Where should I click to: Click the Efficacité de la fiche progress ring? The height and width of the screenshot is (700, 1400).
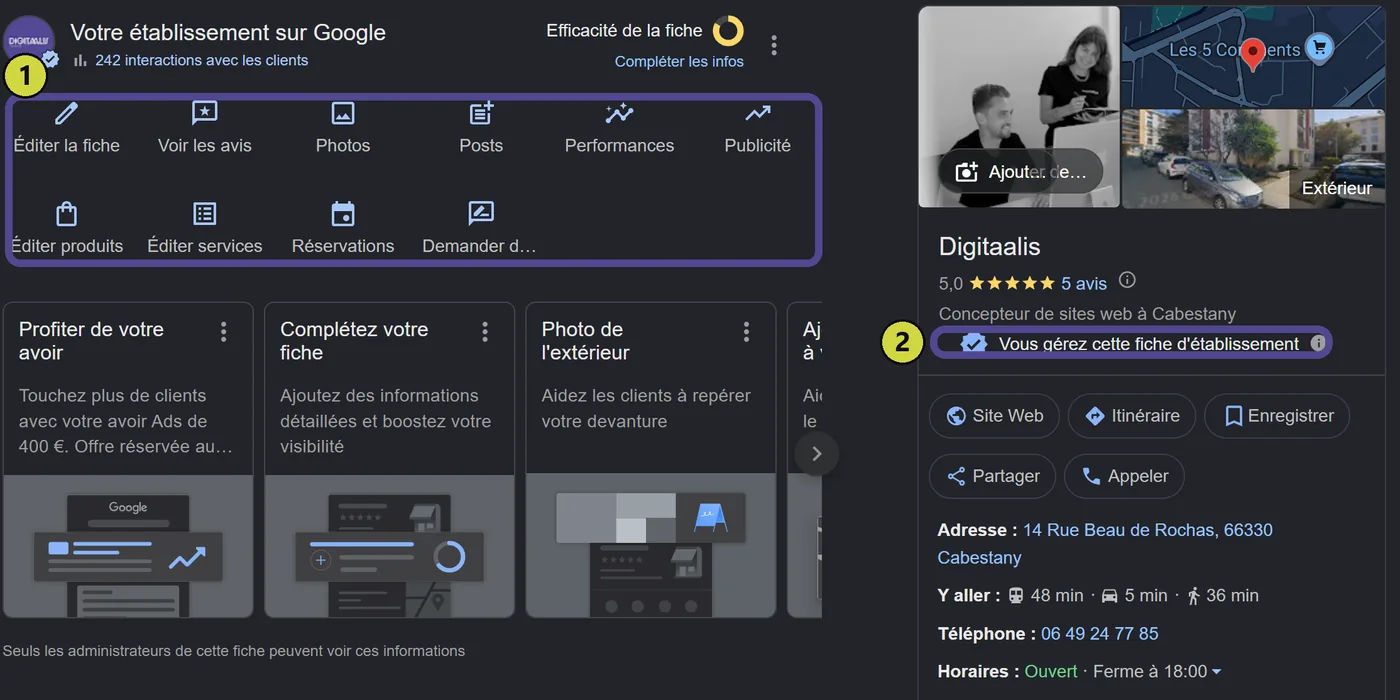click(x=728, y=31)
